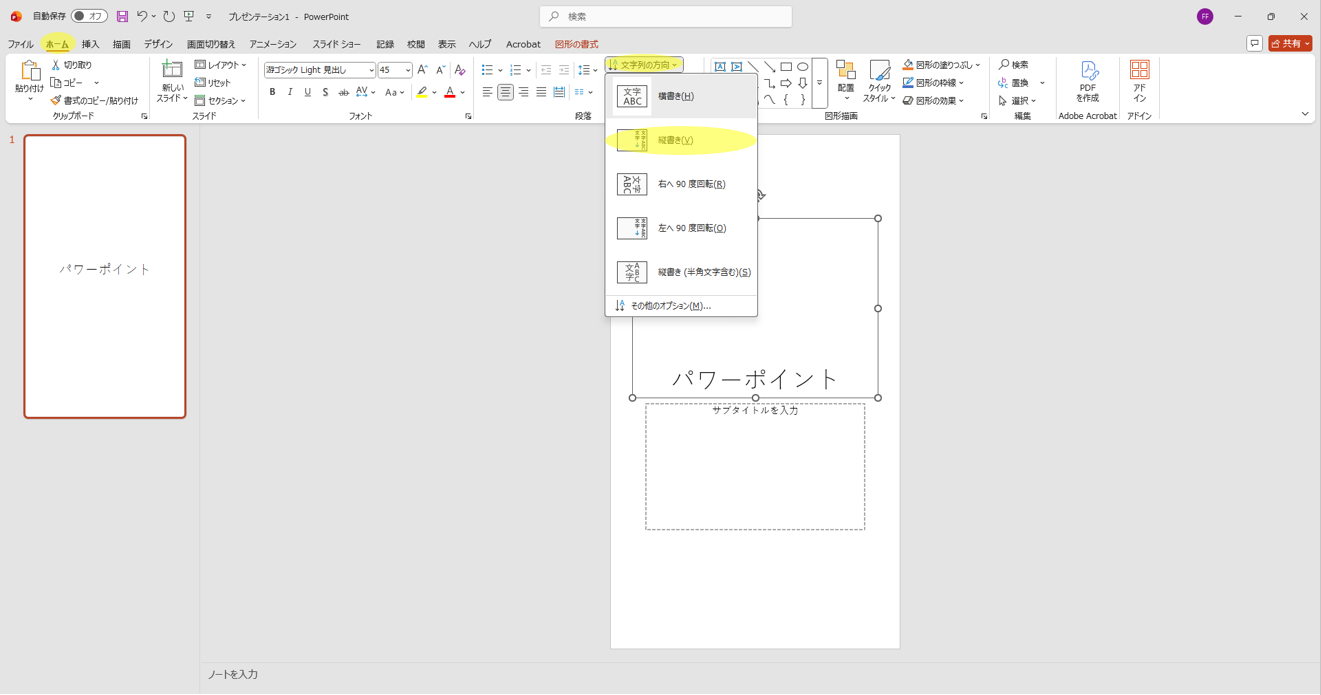Screen dimensions: 1321x695
Task: Toggle strikethrough text formatting
Action: 343,92
